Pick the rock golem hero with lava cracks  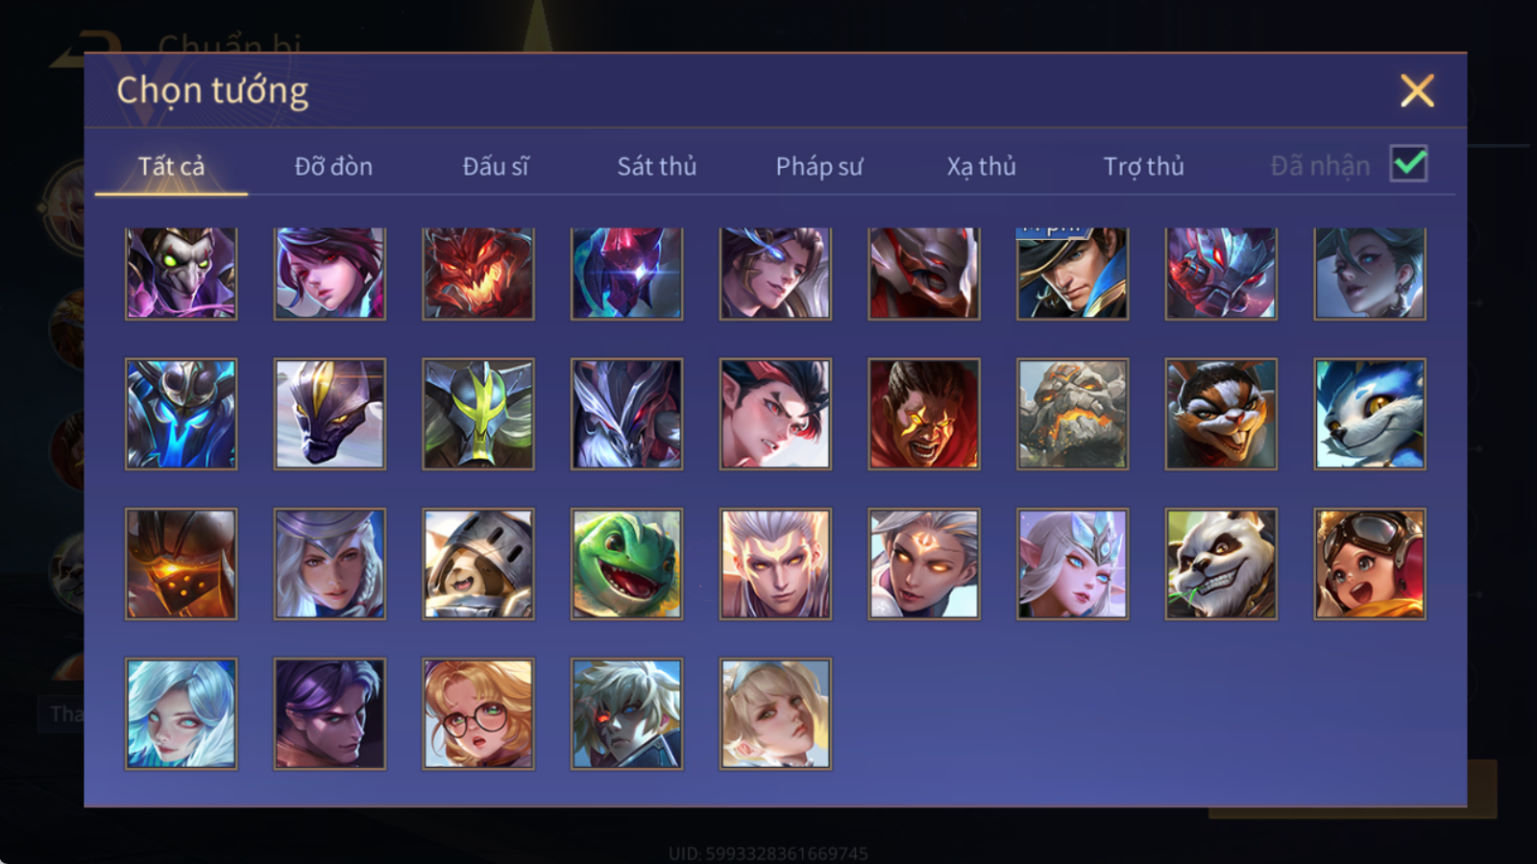1072,414
